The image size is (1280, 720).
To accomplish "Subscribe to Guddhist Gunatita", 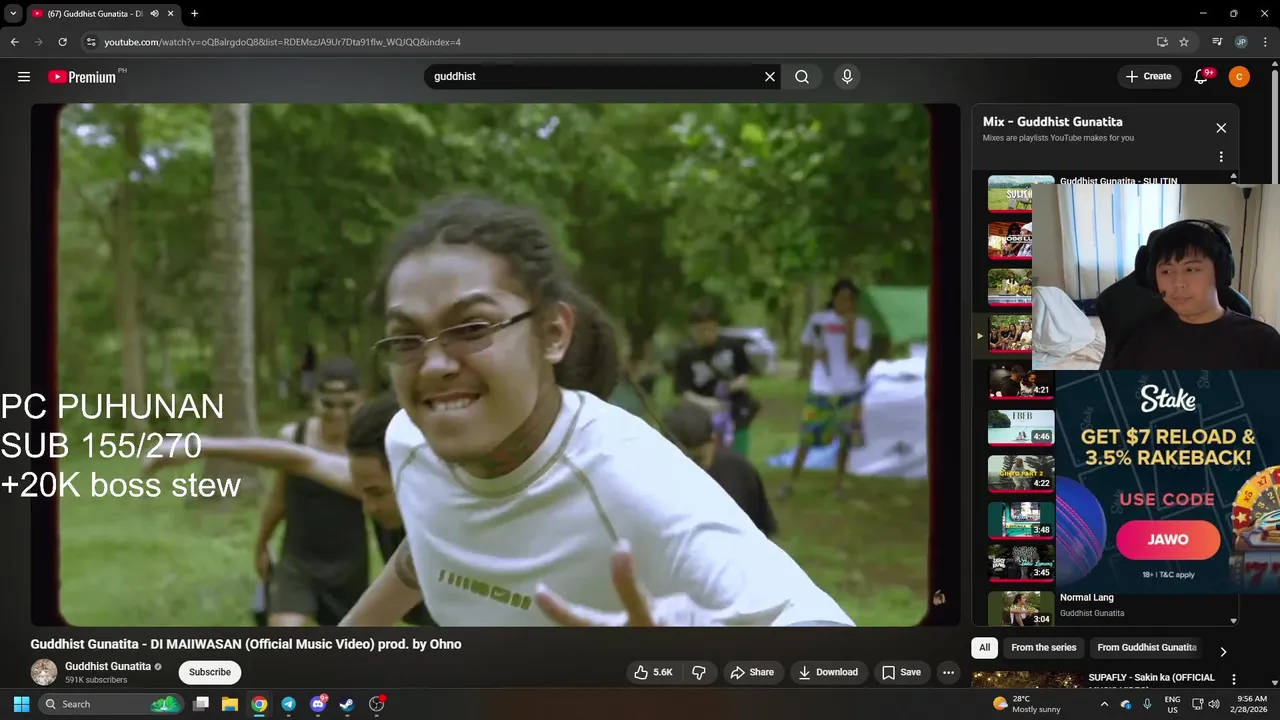I will 210,672.
